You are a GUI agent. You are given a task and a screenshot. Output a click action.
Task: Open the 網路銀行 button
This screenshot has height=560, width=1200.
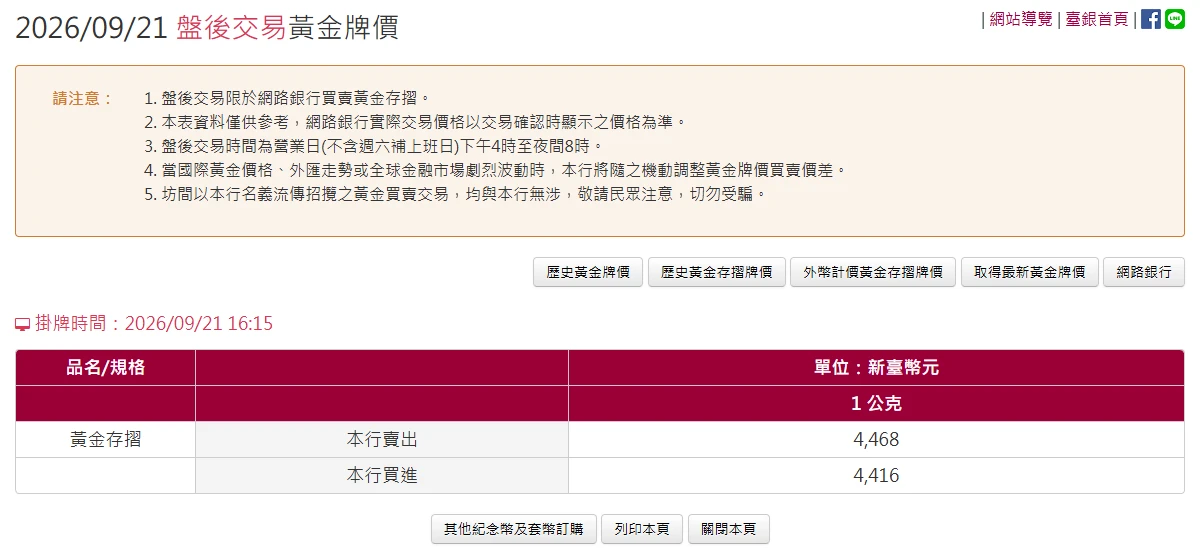coord(1144,272)
